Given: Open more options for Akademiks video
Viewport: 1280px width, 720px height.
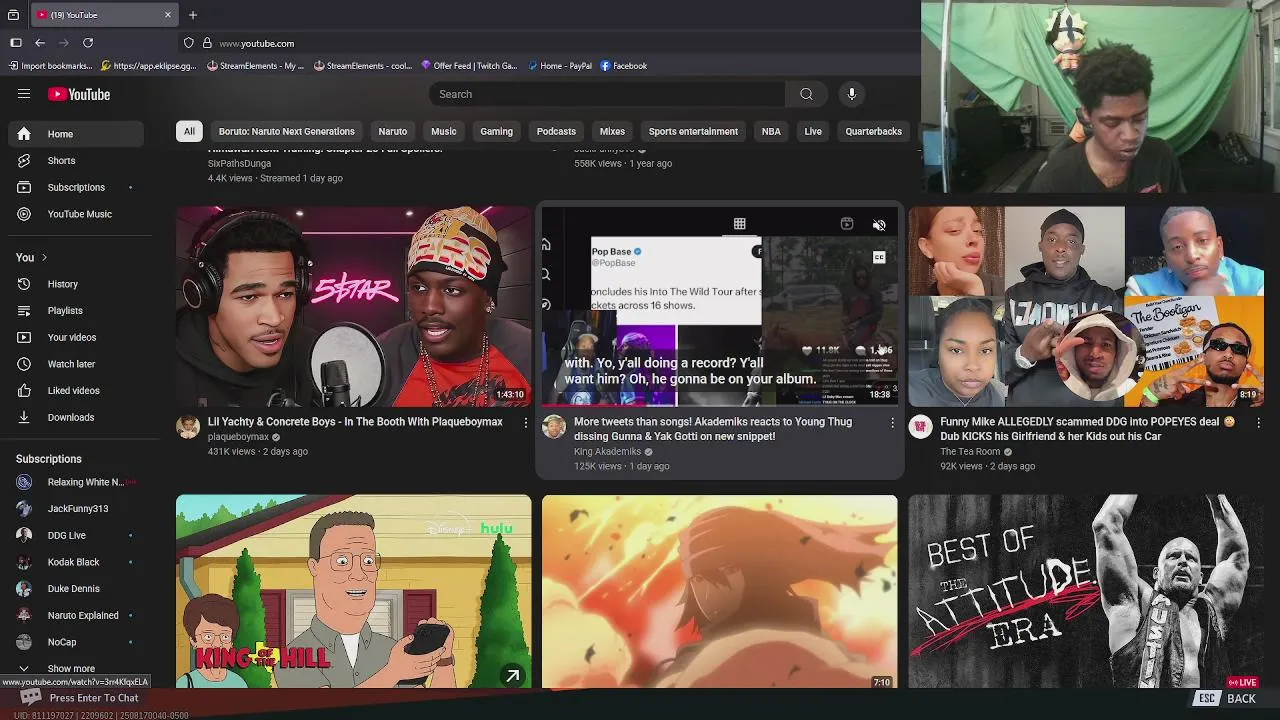Looking at the screenshot, I should [892, 423].
